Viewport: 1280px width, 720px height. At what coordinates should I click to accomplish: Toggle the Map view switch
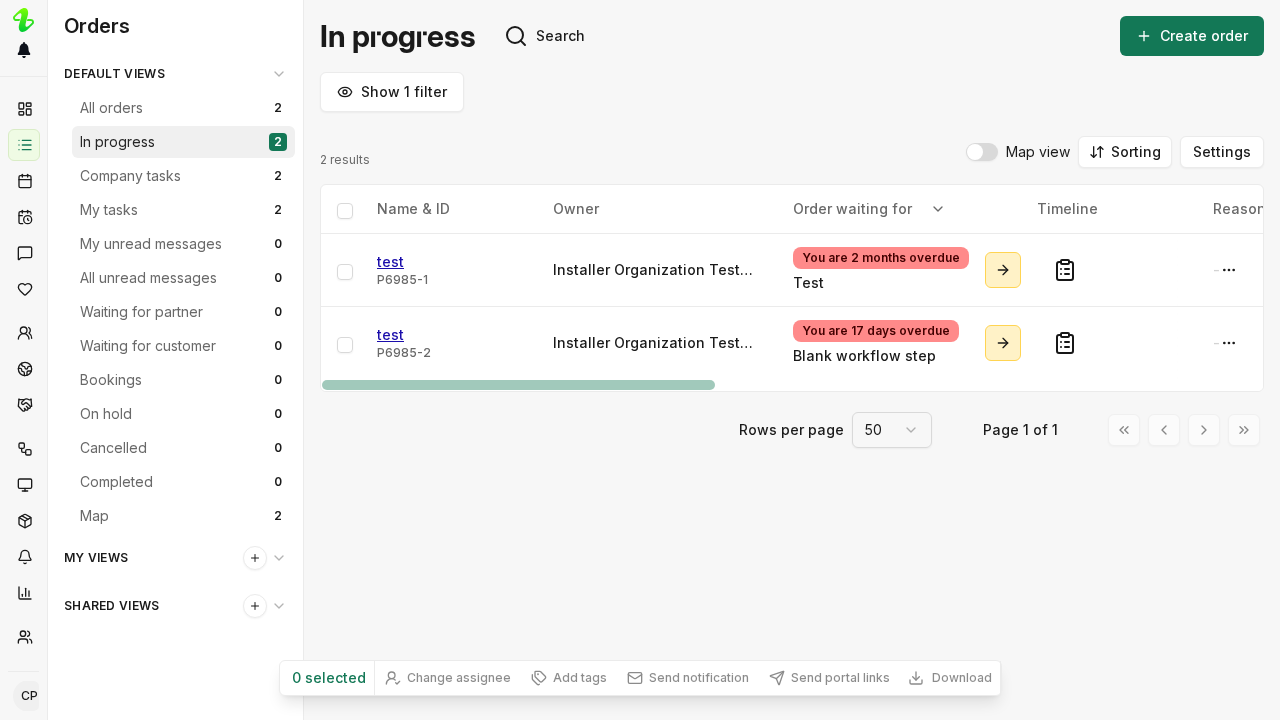coord(982,152)
